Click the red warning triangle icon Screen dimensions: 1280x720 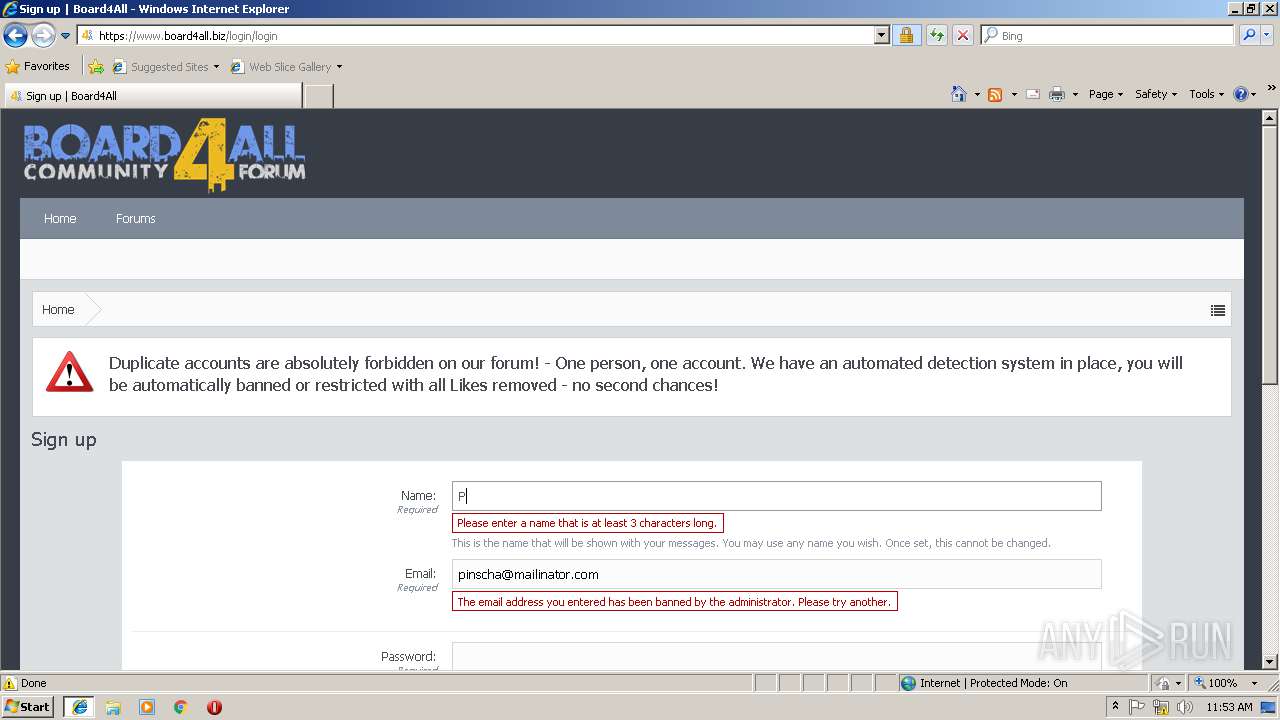click(x=69, y=372)
